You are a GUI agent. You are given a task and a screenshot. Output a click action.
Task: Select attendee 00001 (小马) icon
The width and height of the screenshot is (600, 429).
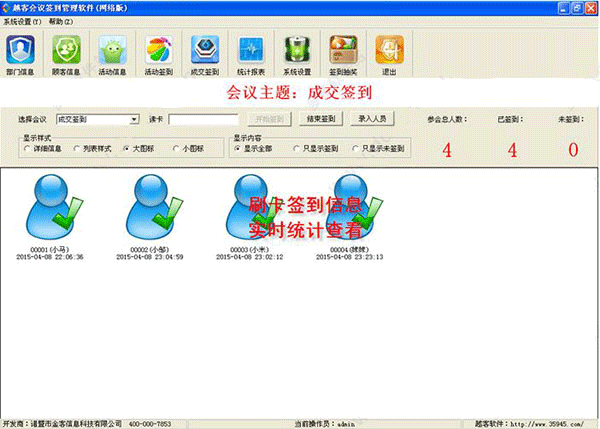point(54,207)
